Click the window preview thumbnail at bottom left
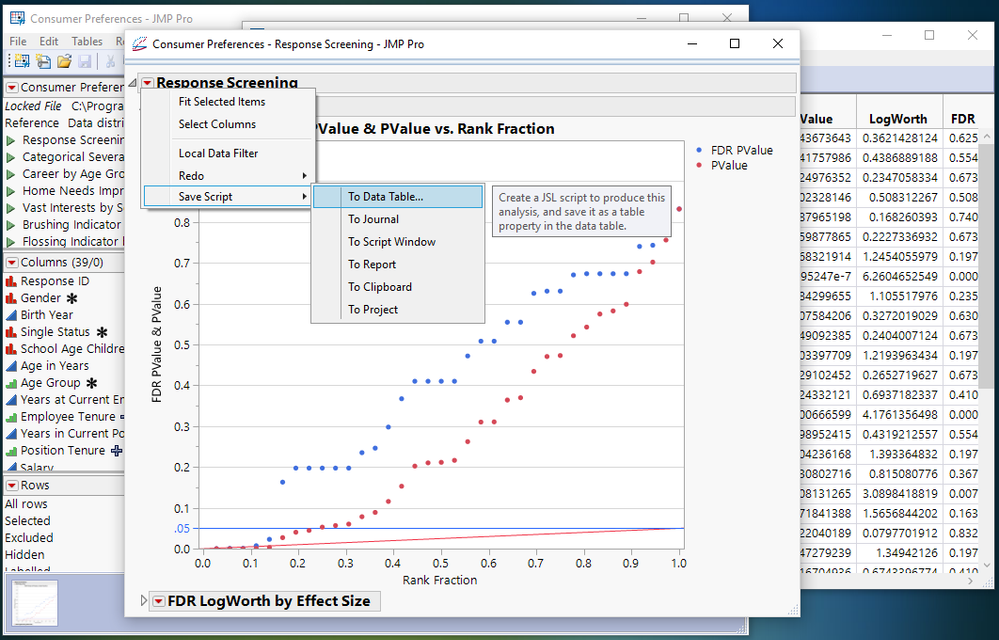The height and width of the screenshot is (640, 999). pyautogui.click(x=33, y=604)
